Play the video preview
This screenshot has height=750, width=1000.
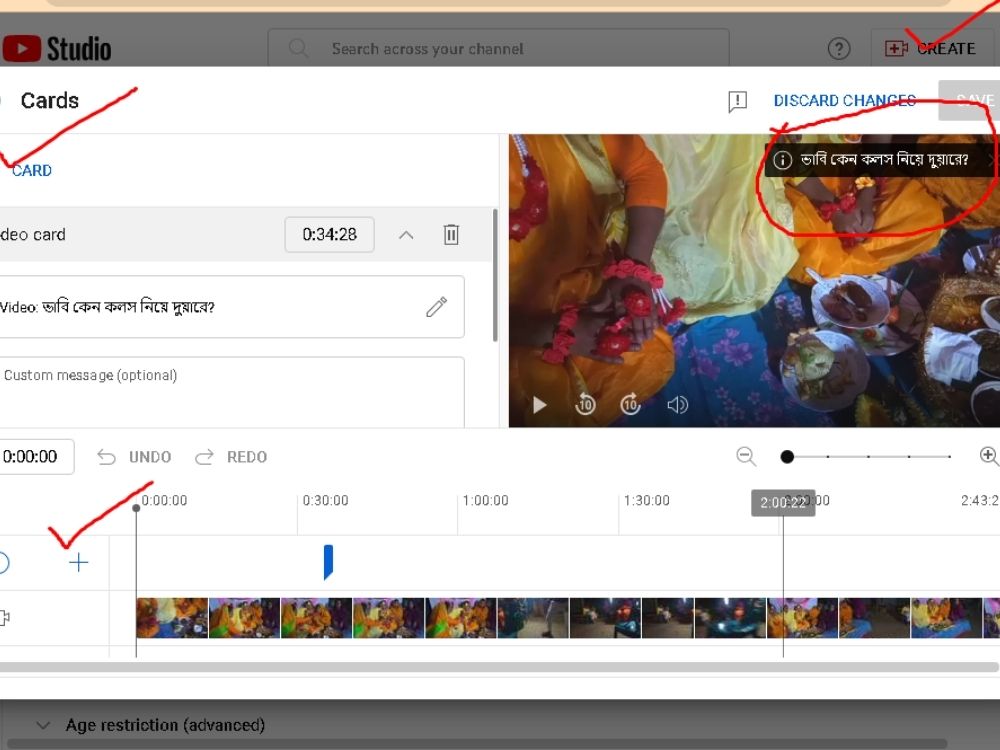(540, 405)
